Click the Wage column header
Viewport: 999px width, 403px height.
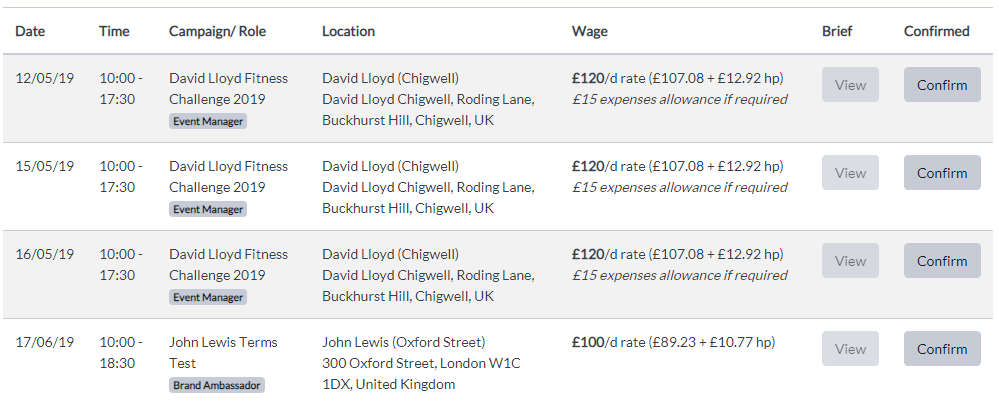pos(589,31)
